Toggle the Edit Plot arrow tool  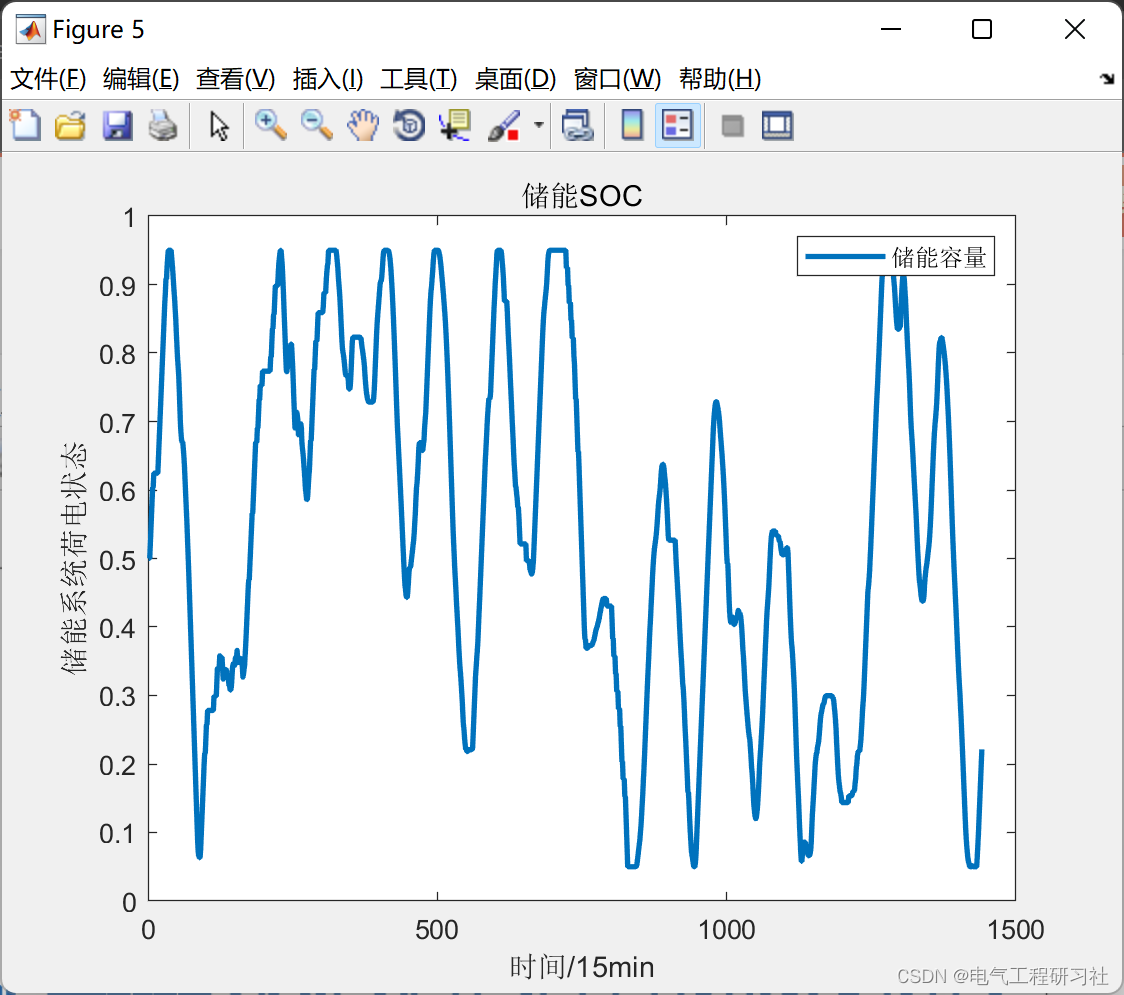(x=219, y=125)
